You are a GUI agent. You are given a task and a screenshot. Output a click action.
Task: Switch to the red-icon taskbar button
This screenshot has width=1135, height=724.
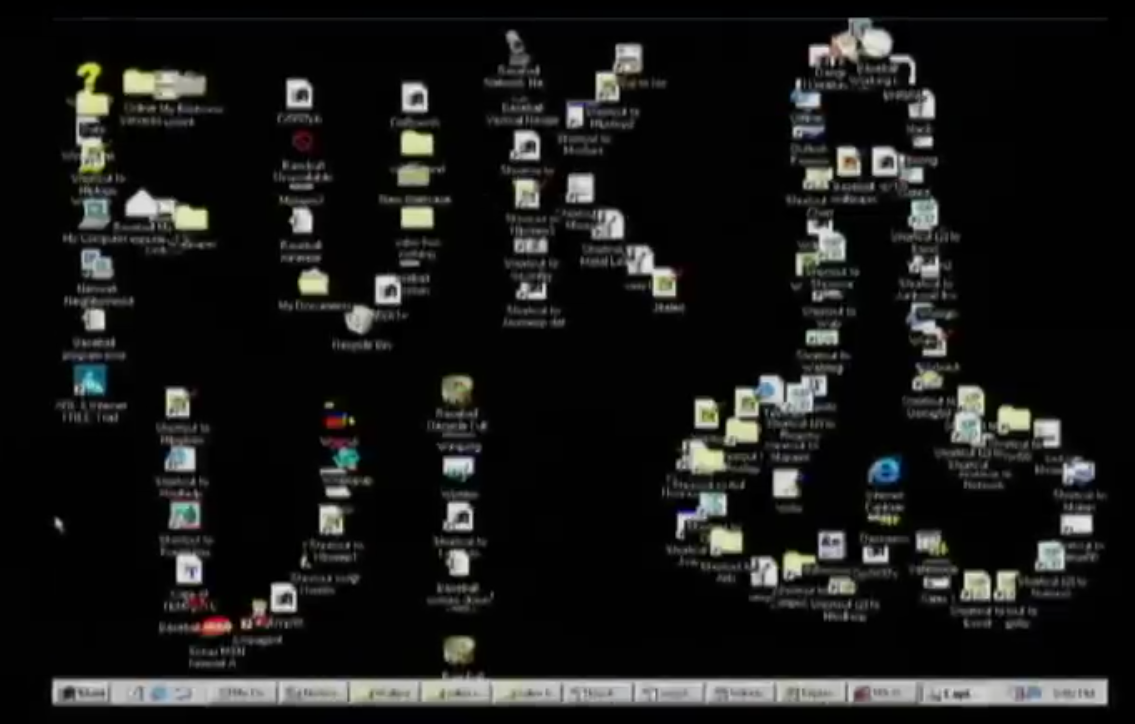coord(881,694)
